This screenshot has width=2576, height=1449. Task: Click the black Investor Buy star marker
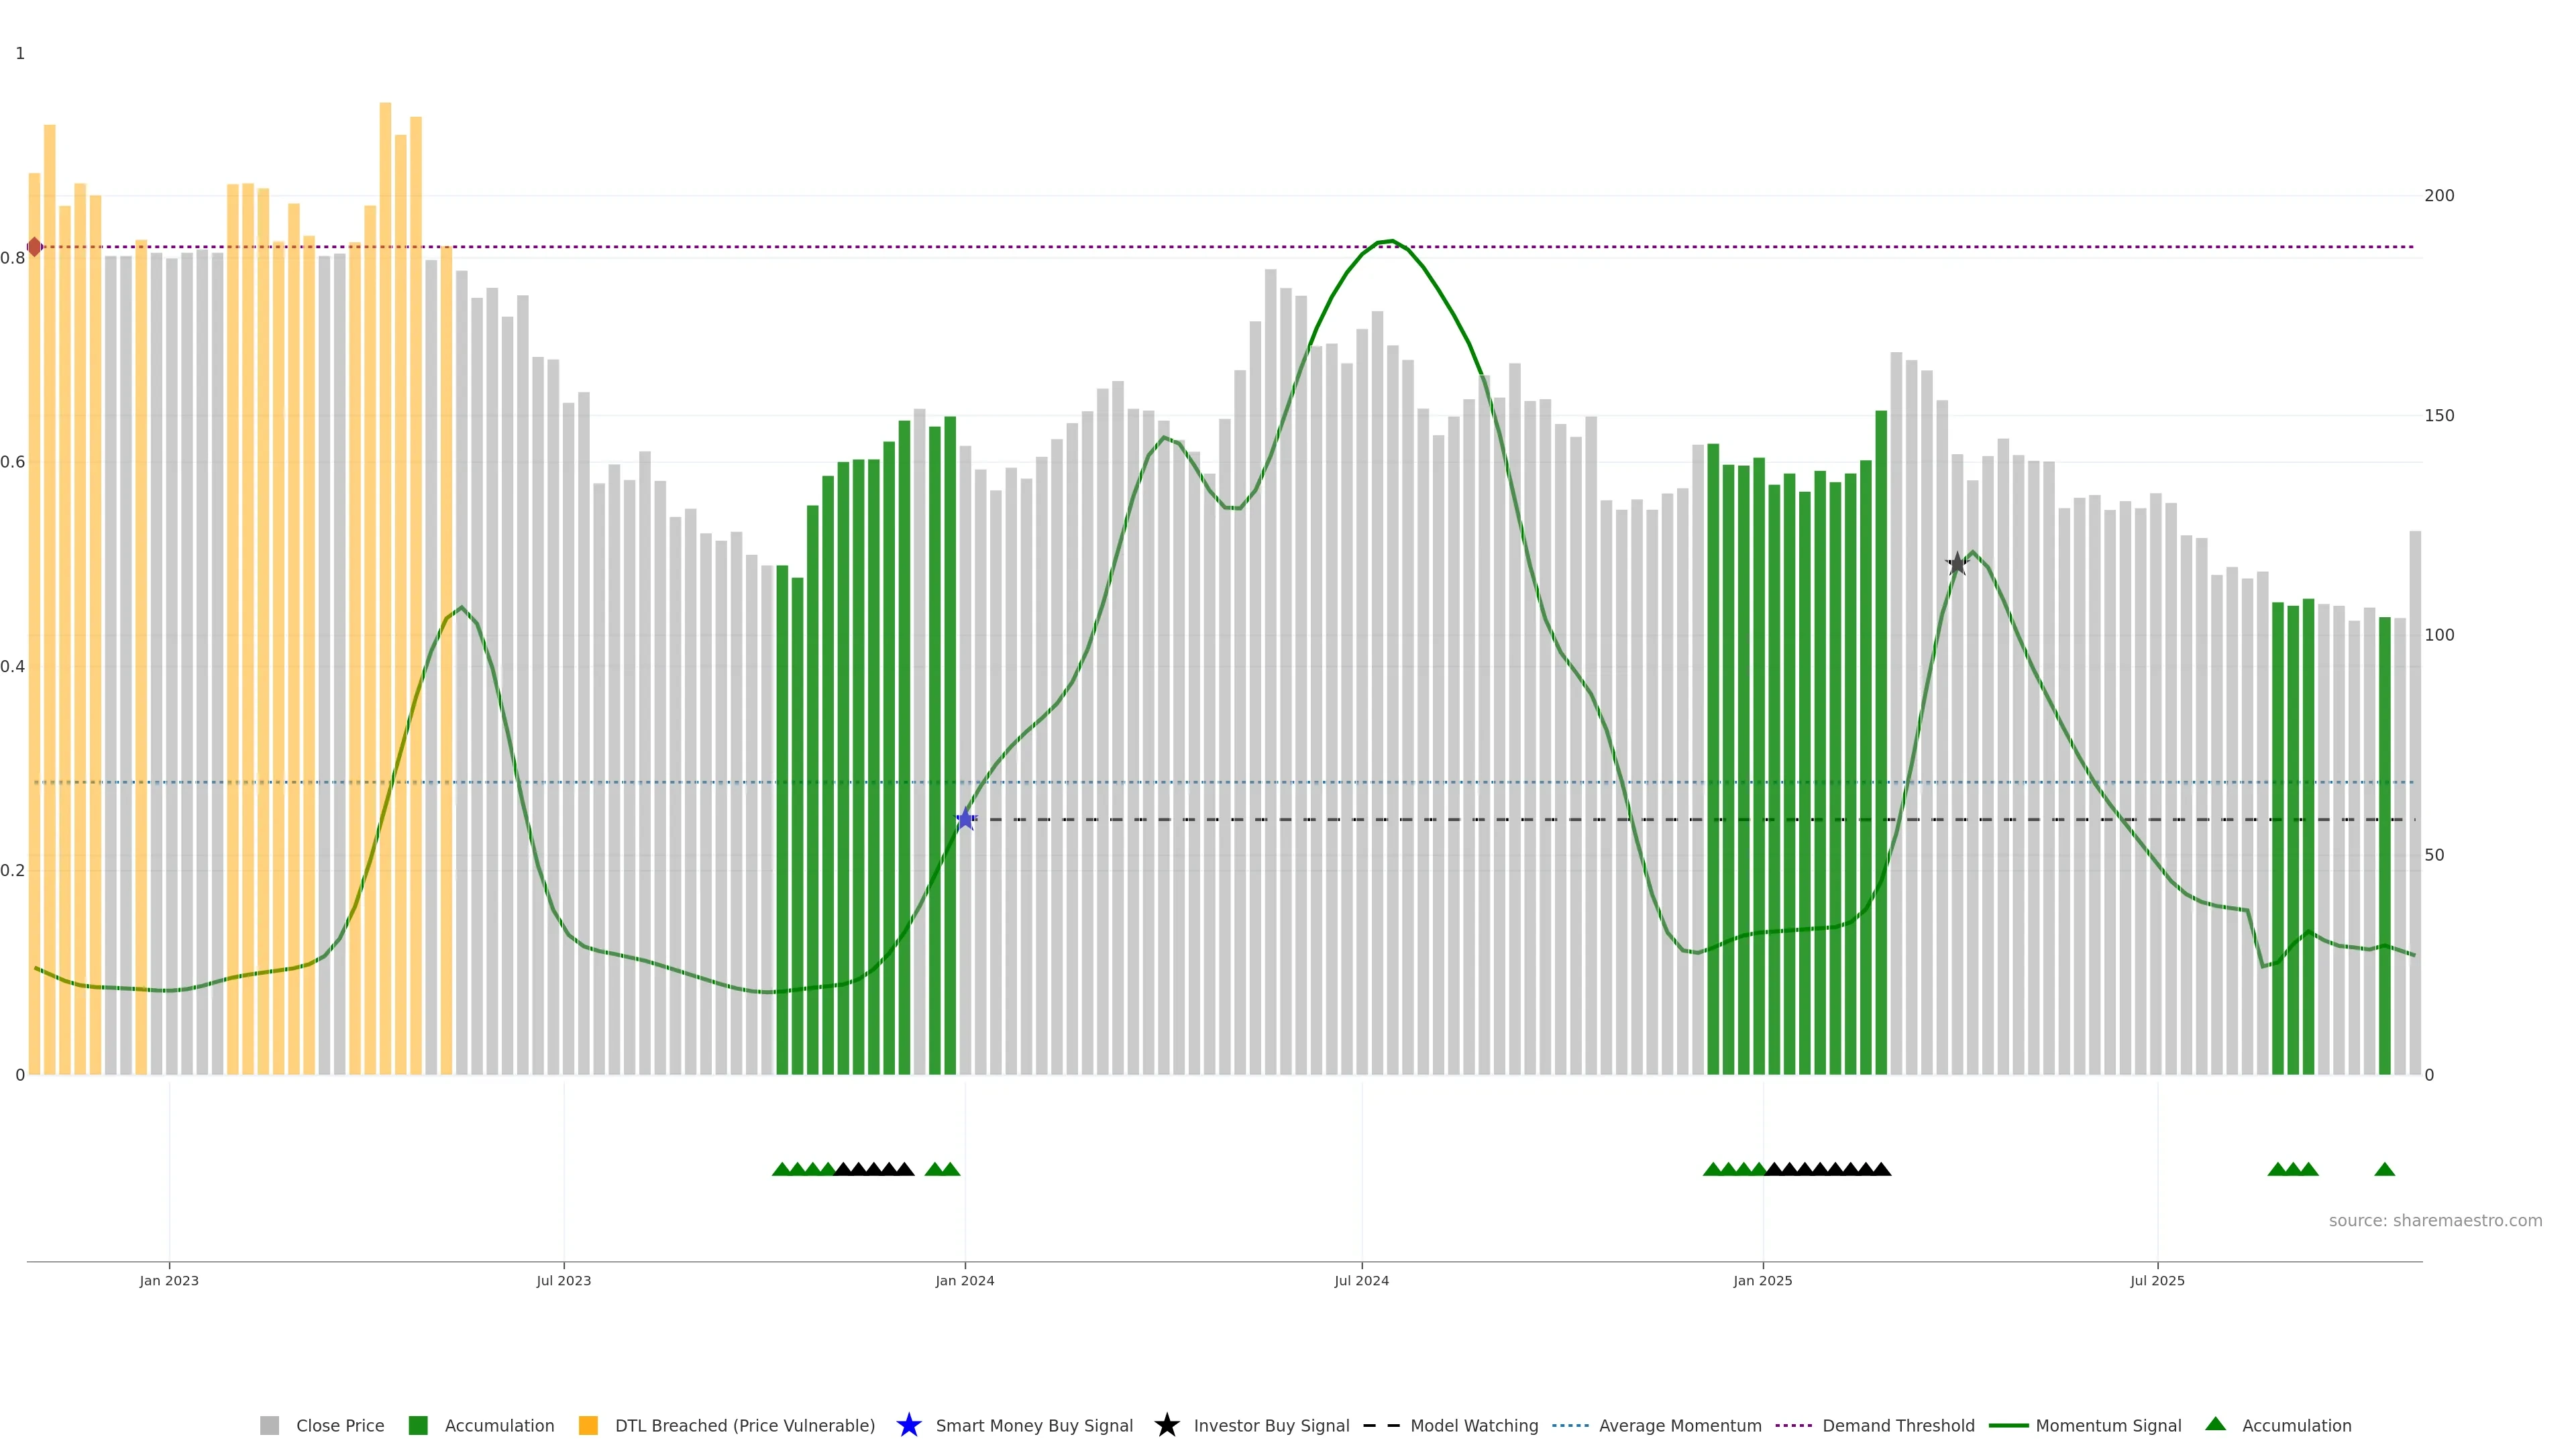click(x=1957, y=564)
